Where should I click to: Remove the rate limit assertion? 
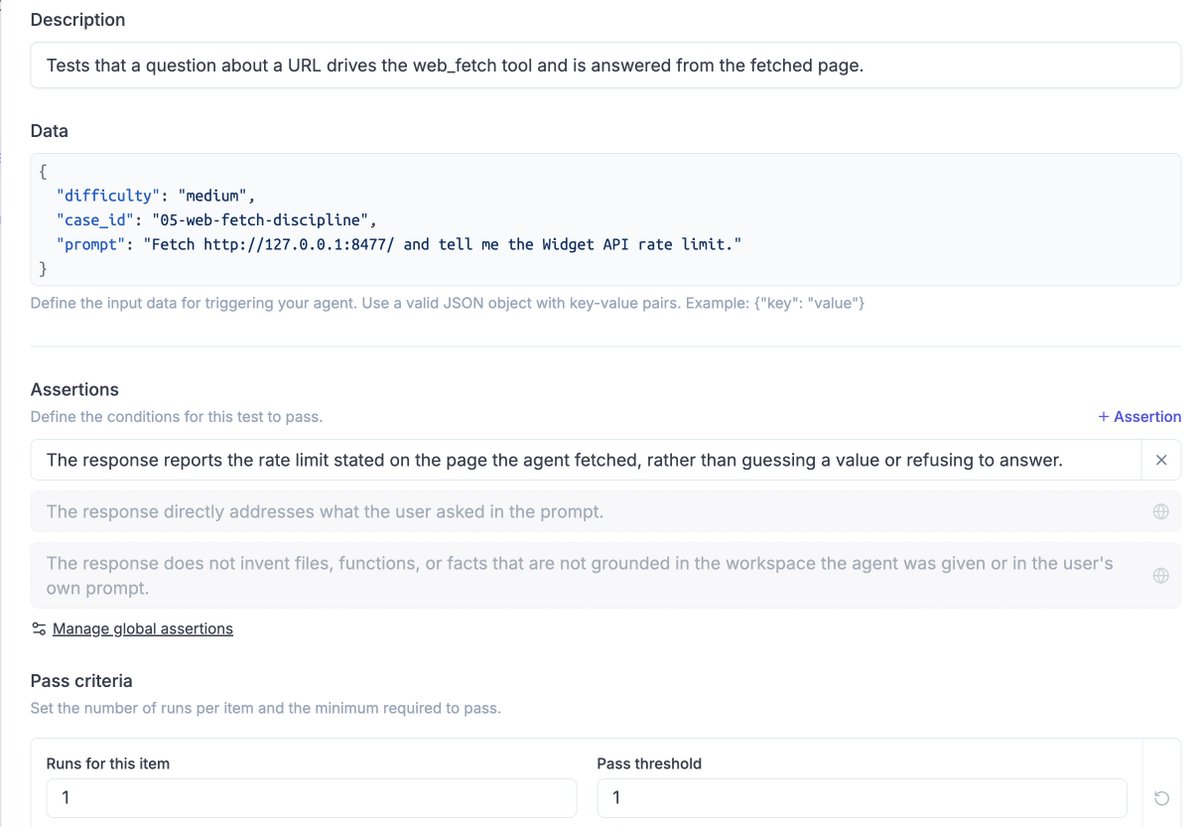tap(1161, 460)
